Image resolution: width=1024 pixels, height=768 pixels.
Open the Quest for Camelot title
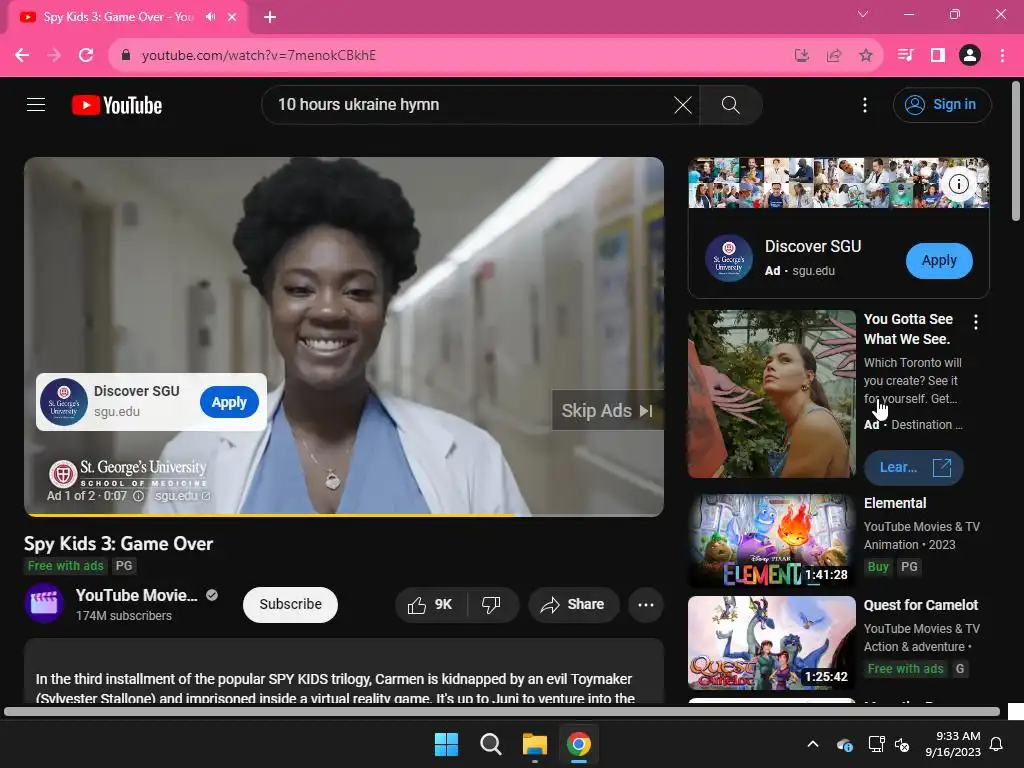(921, 605)
